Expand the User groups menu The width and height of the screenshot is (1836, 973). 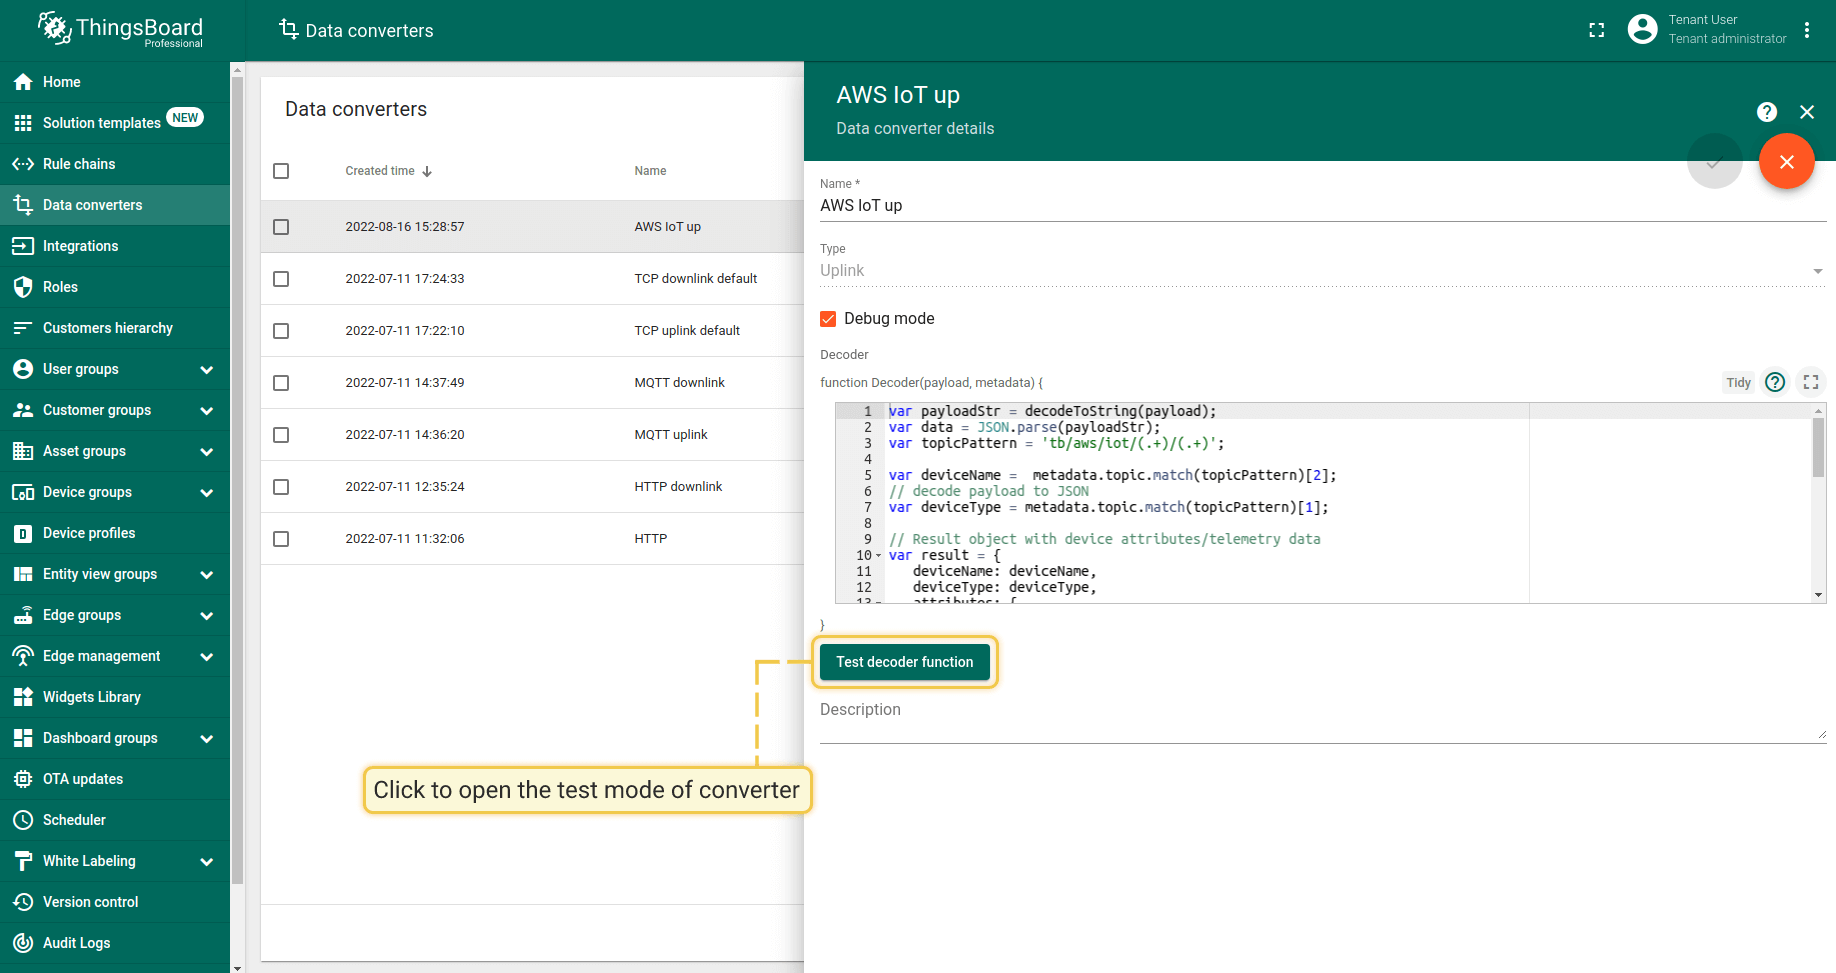(206, 370)
